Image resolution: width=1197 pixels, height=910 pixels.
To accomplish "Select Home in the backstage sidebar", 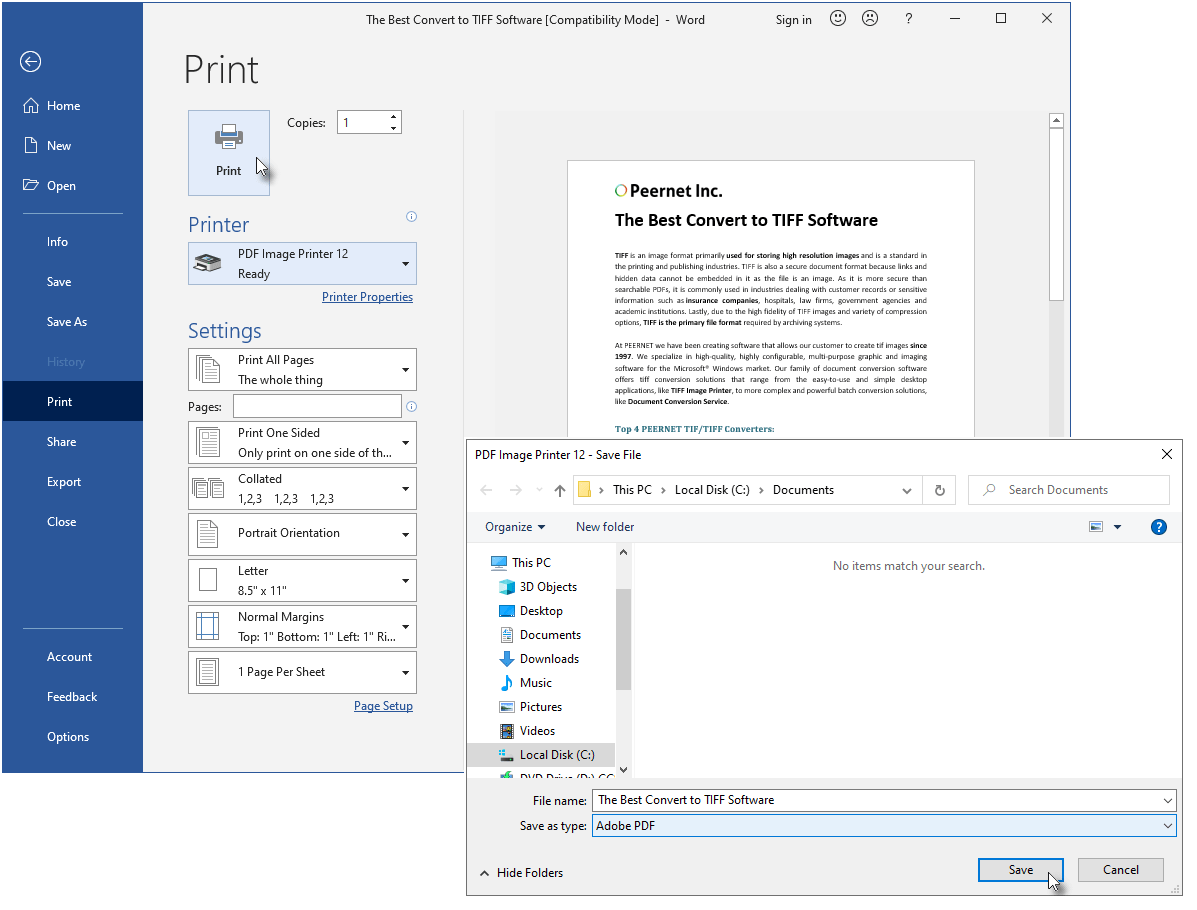I will tap(60, 105).
